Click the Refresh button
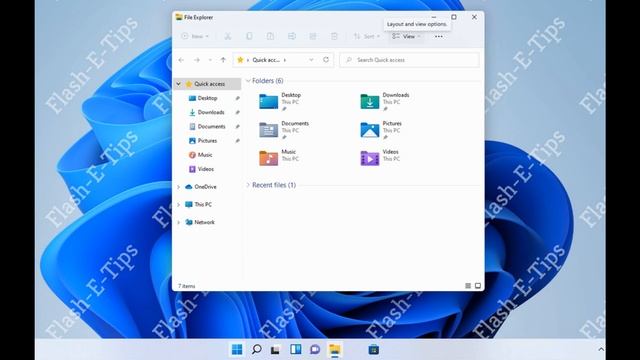The width and height of the screenshot is (640, 360). tap(326, 60)
